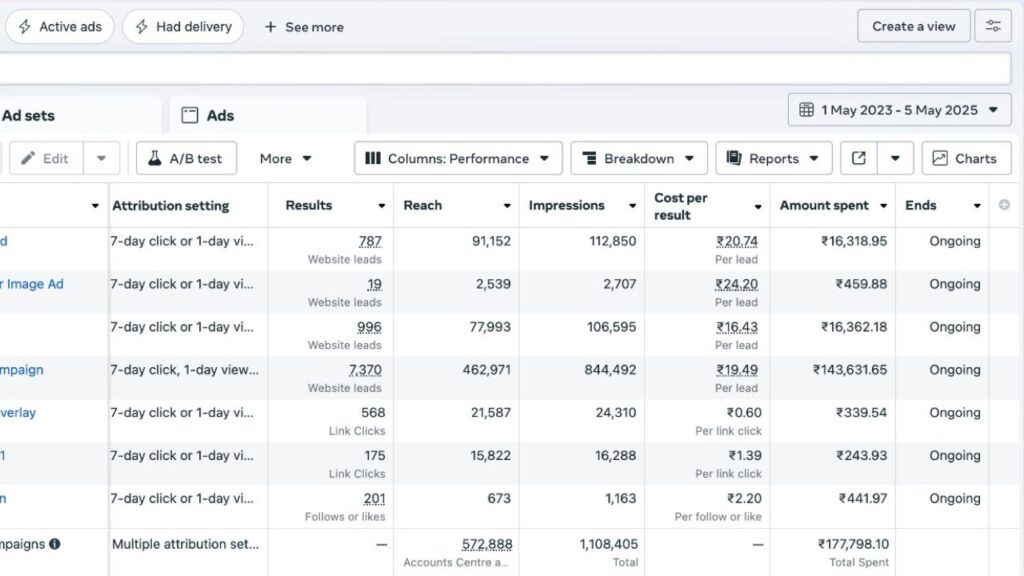The image size is (1024, 576).
Task: Click the A/B test flask button
Action: (186, 158)
